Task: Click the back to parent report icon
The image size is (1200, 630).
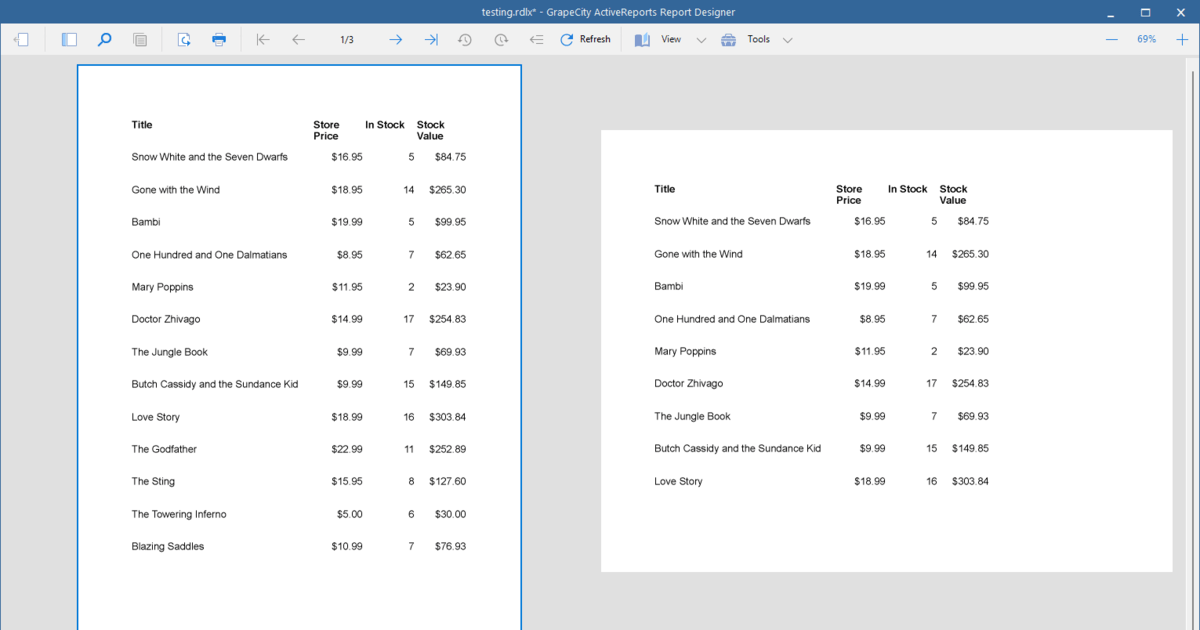Action: point(536,40)
